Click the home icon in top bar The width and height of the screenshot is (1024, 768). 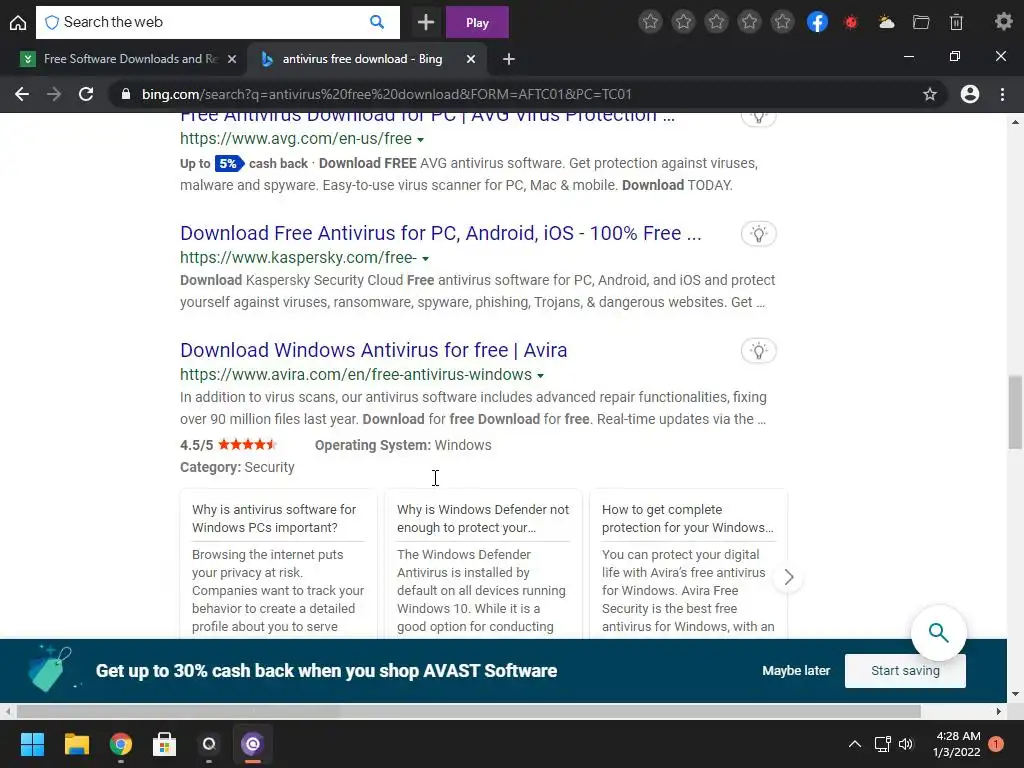pos(18,22)
